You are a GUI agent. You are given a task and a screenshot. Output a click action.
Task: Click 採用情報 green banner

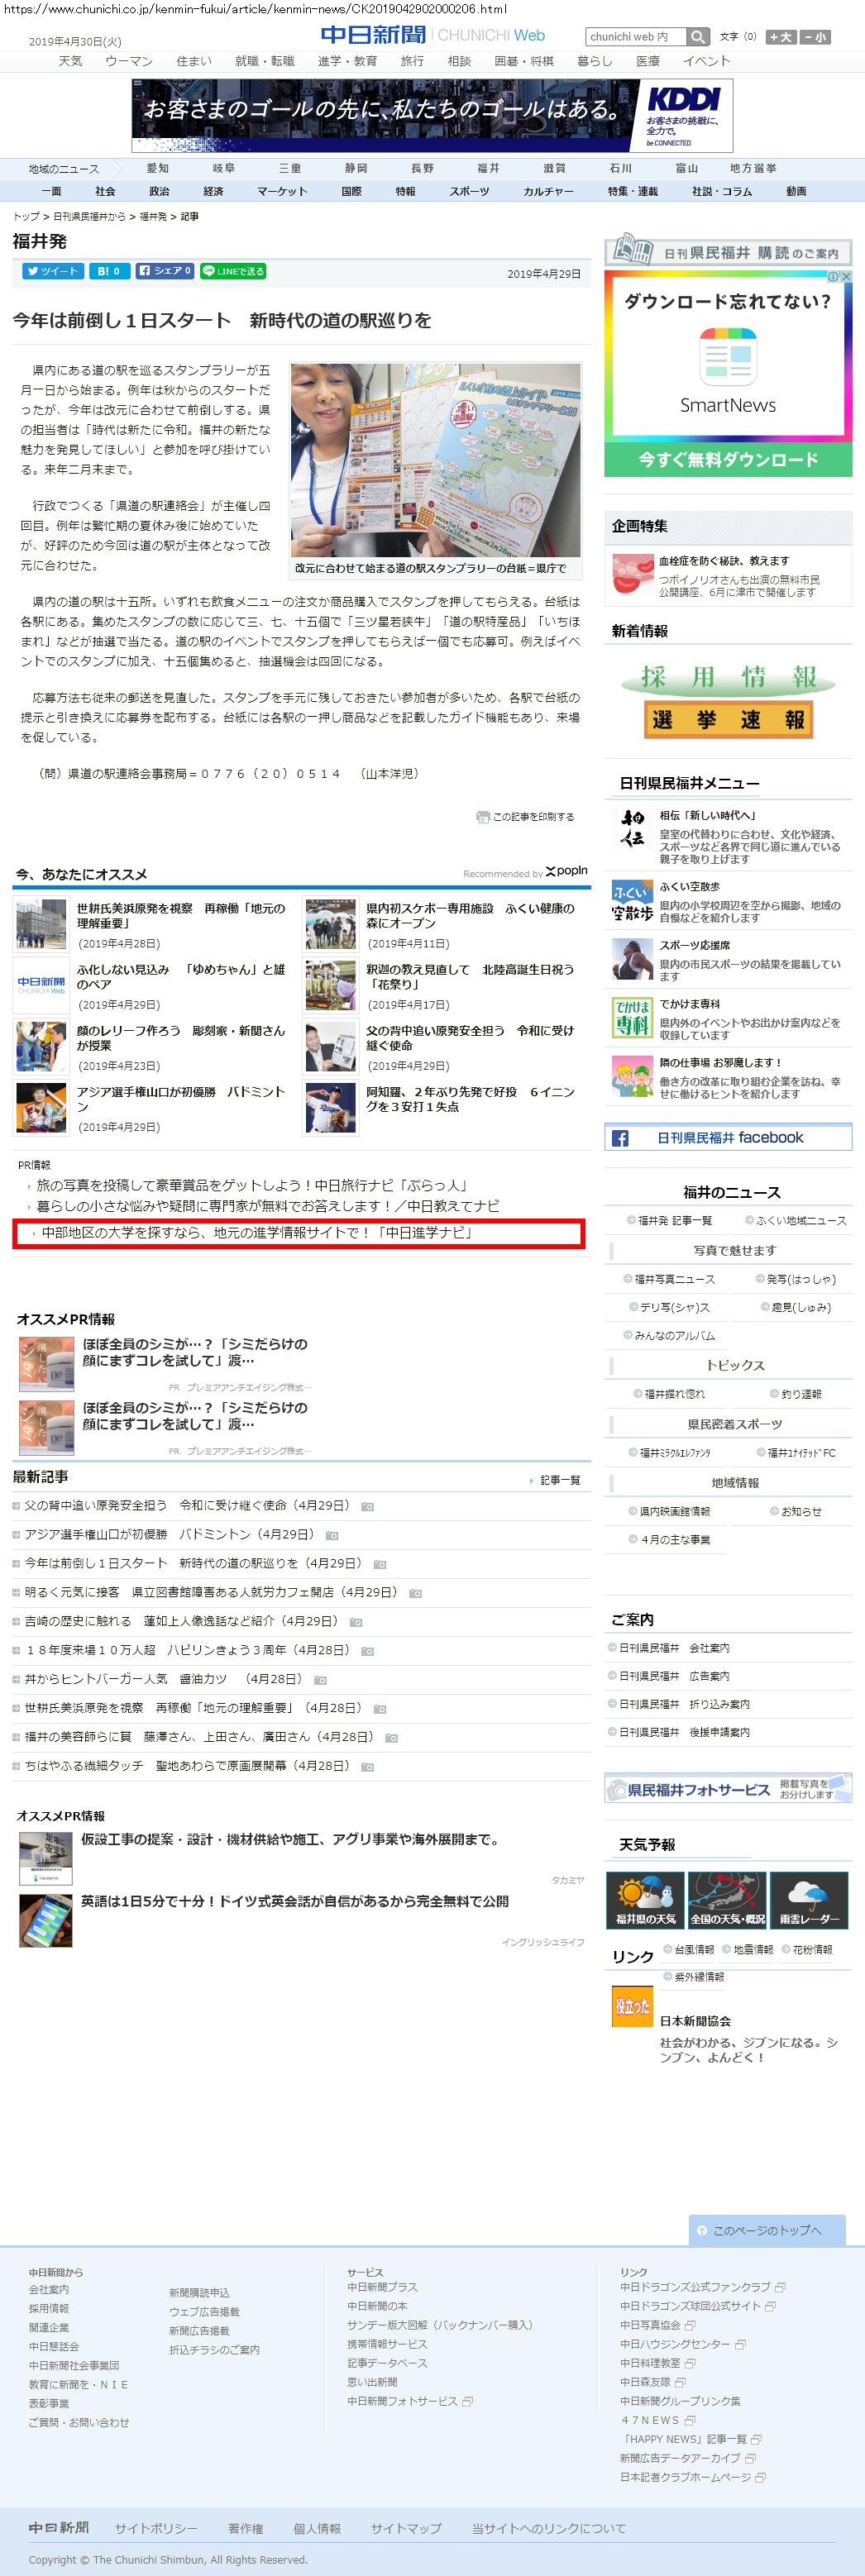coord(728,677)
